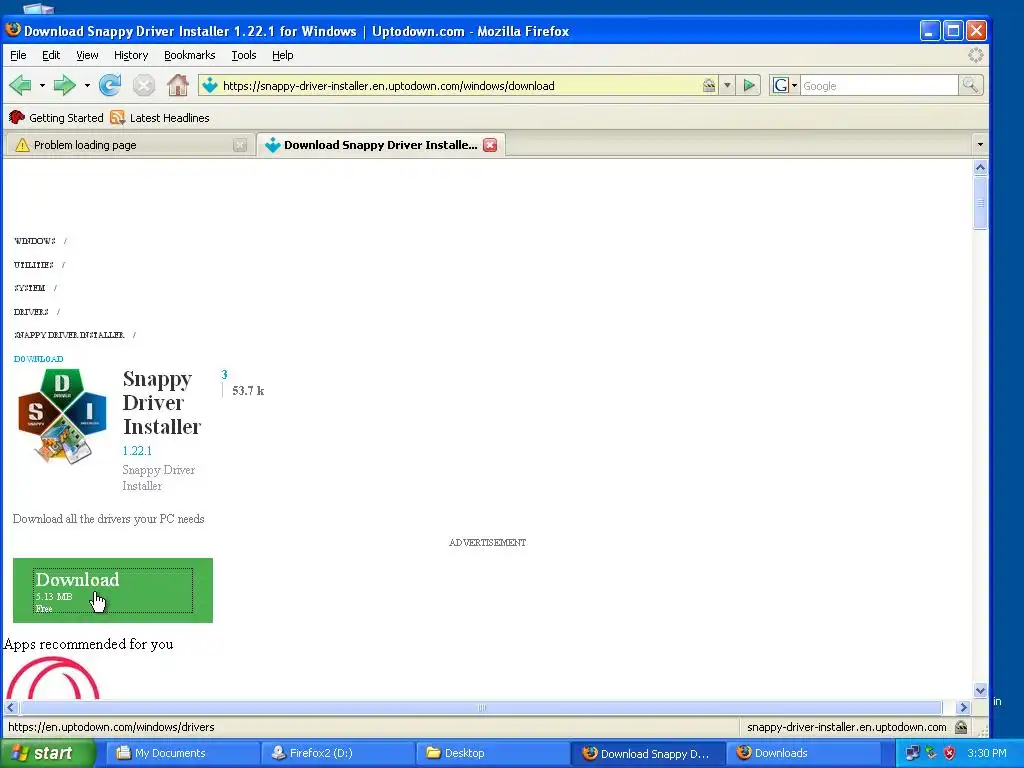Click inside the Google search box
Image resolution: width=1024 pixels, height=768 pixels.
[878, 86]
